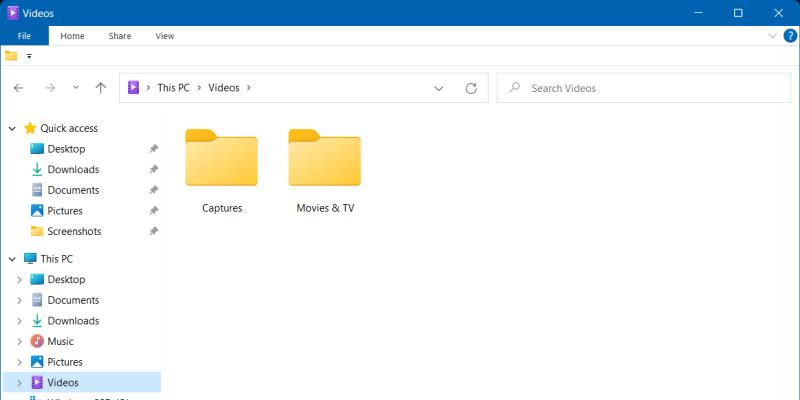Unpin Screenshots using its pin icon
The height and width of the screenshot is (400, 800).
tap(153, 231)
